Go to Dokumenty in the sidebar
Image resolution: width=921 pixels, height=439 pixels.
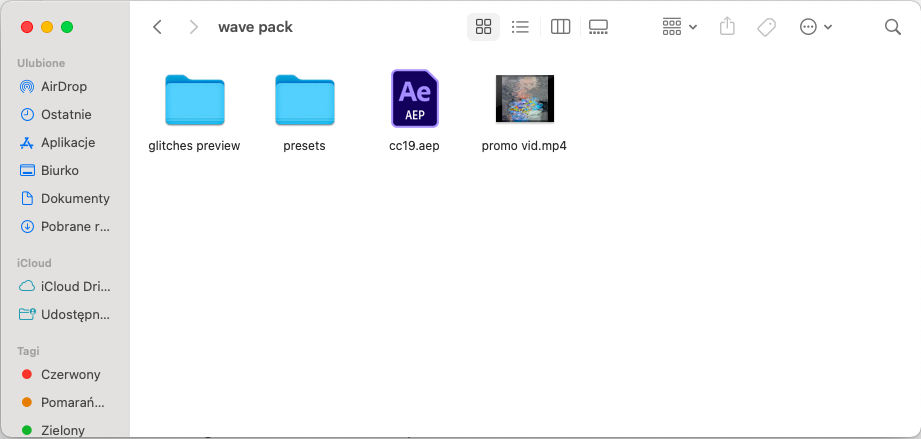[75, 198]
